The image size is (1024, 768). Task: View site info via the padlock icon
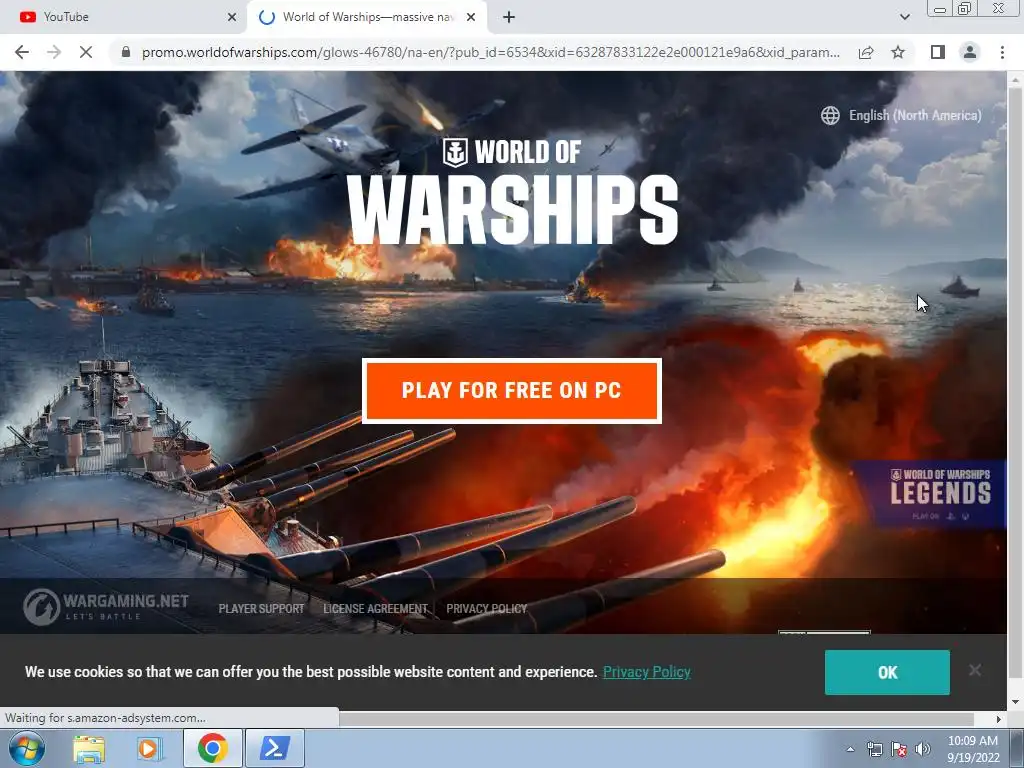coord(126,52)
